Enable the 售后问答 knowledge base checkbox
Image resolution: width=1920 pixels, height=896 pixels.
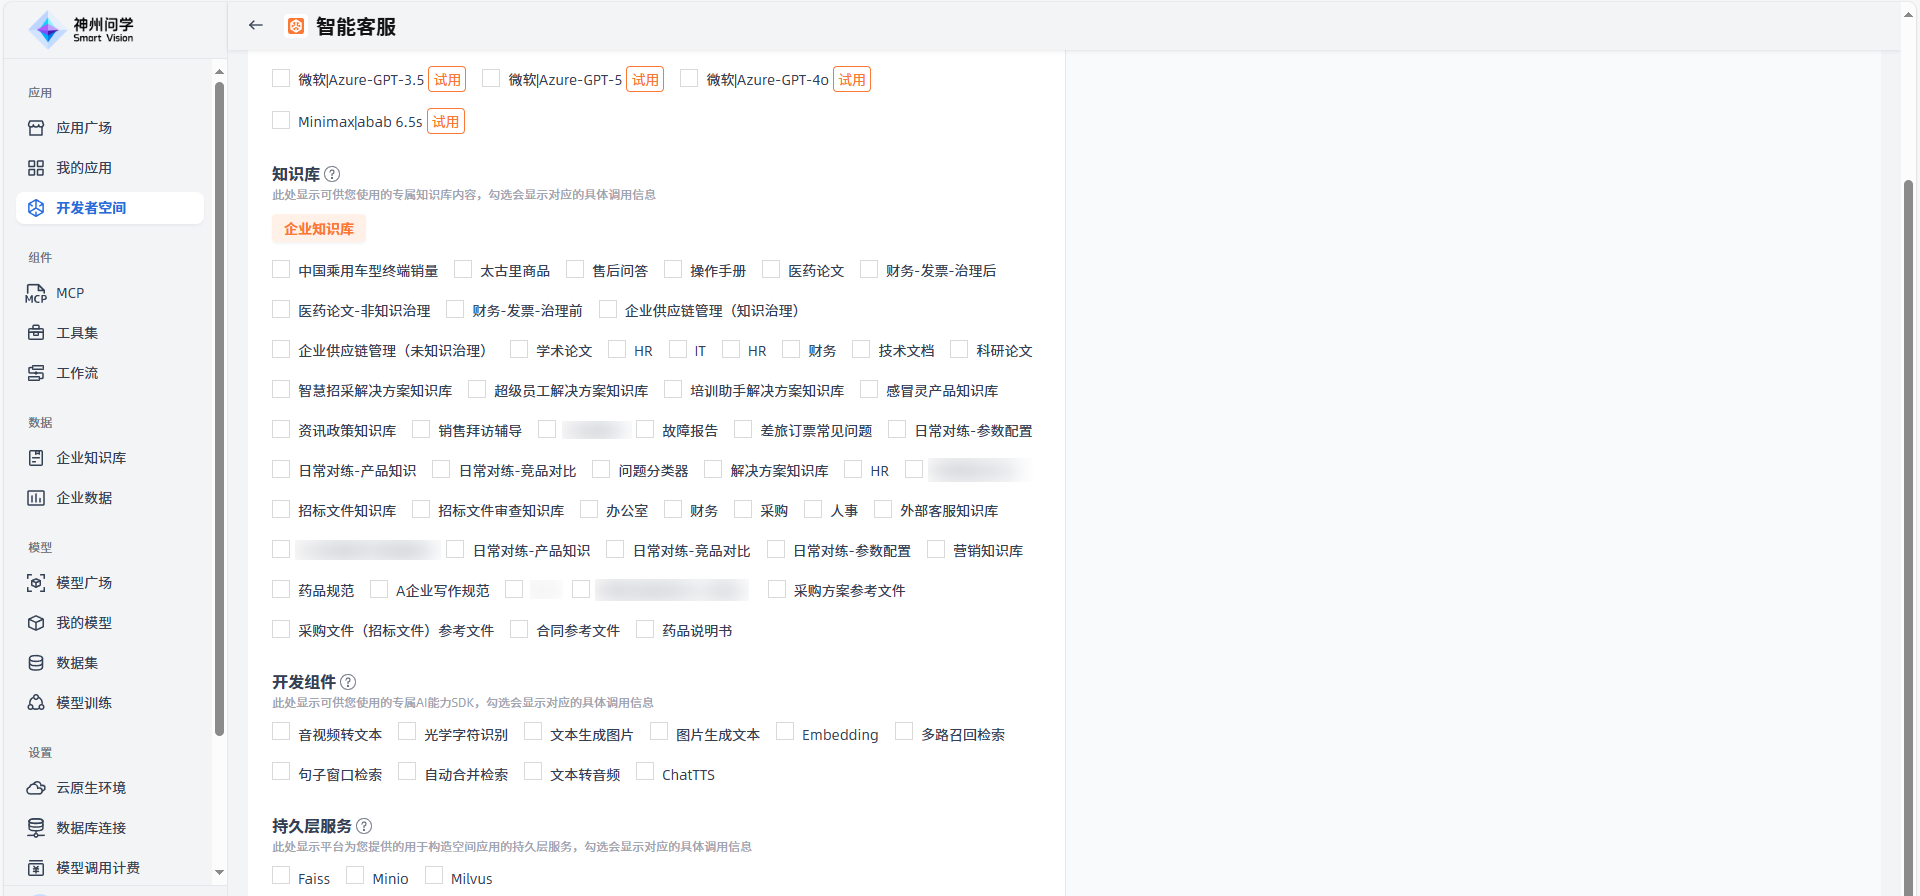(x=575, y=270)
